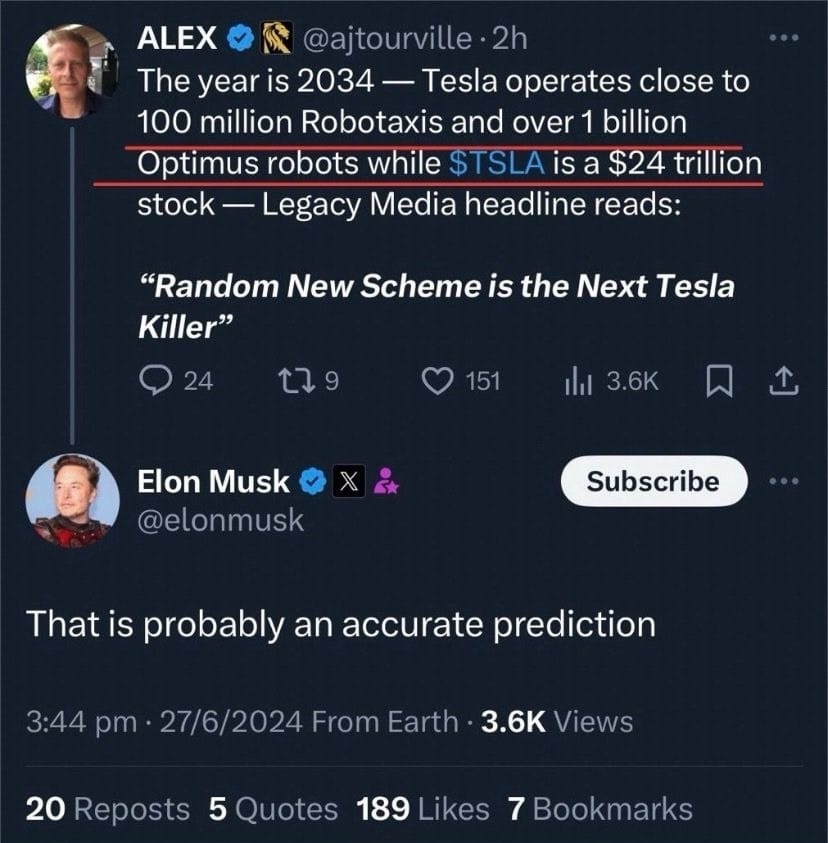Show the 5 Quotes list
The image size is (828, 843).
coord(273,809)
